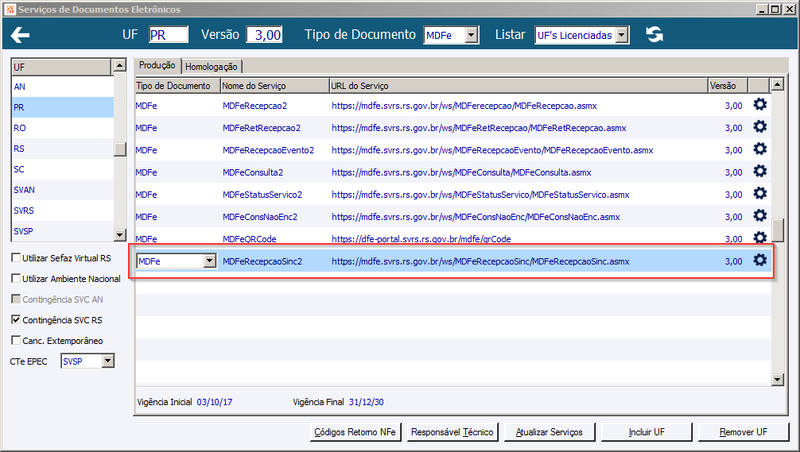Enable Canc. Extemporâneo checkbox
The image size is (800, 452).
[16, 340]
